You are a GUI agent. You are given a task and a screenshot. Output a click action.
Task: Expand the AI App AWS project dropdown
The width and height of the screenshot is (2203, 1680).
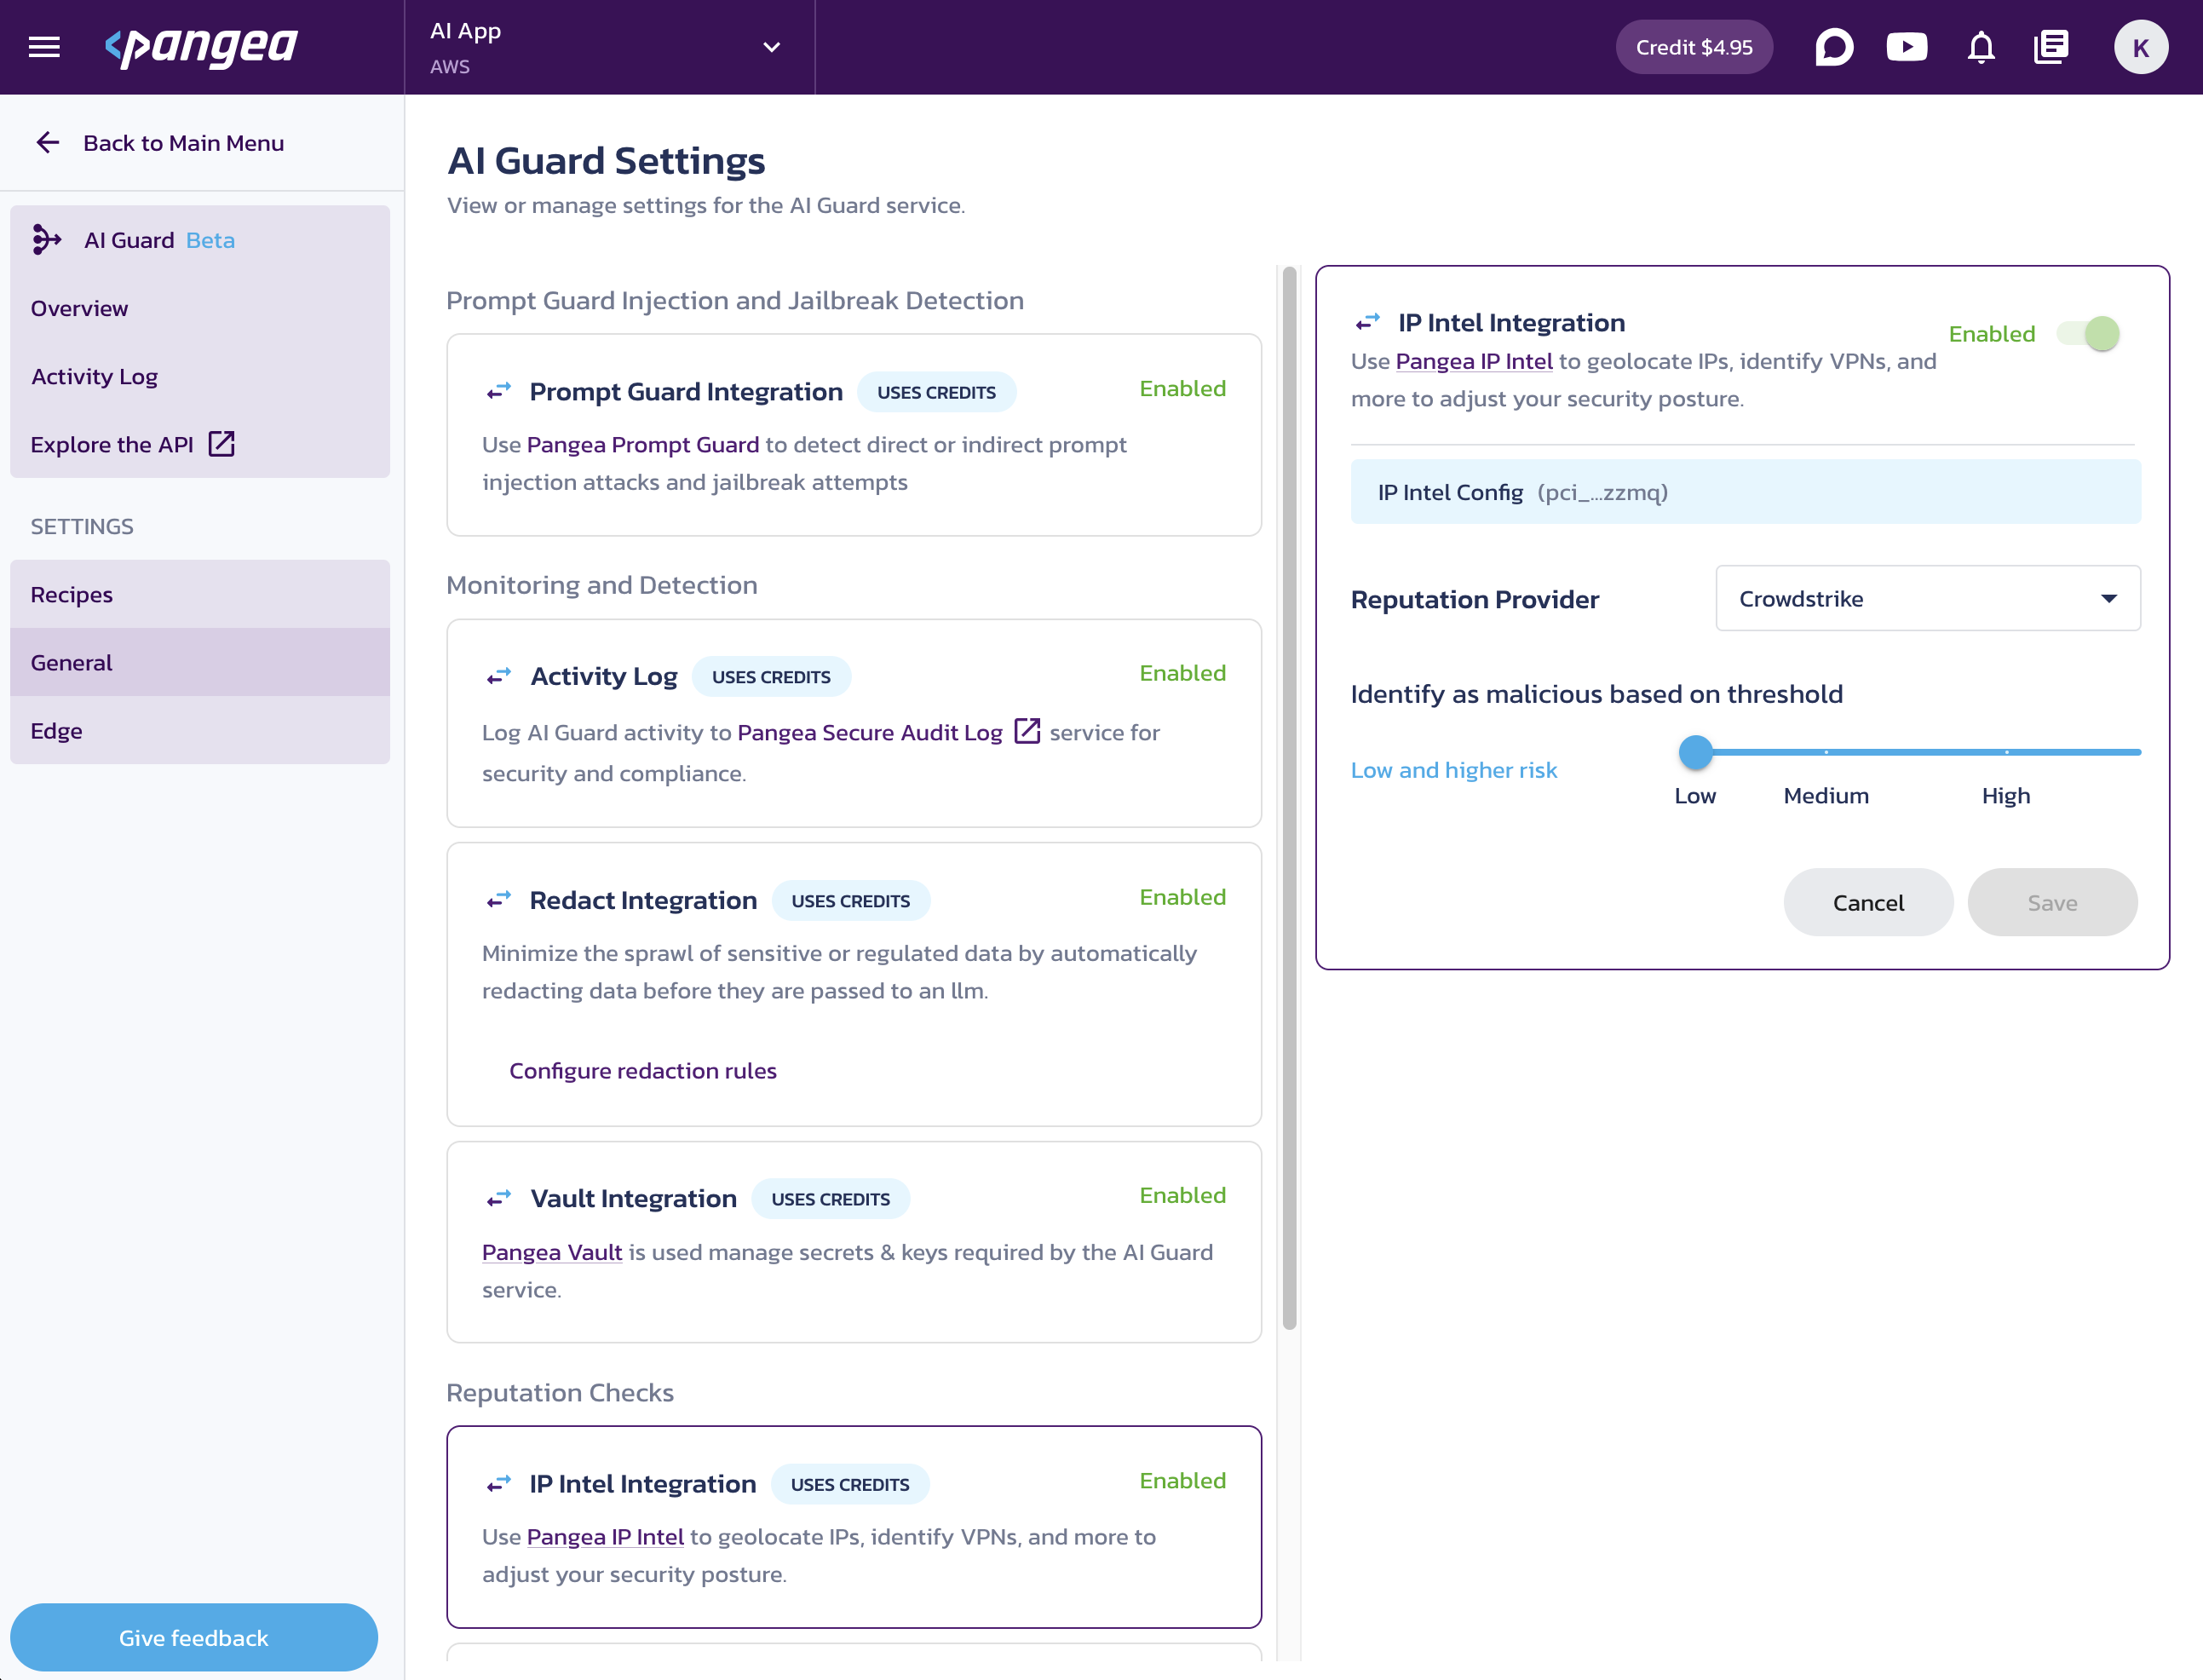tap(609, 47)
